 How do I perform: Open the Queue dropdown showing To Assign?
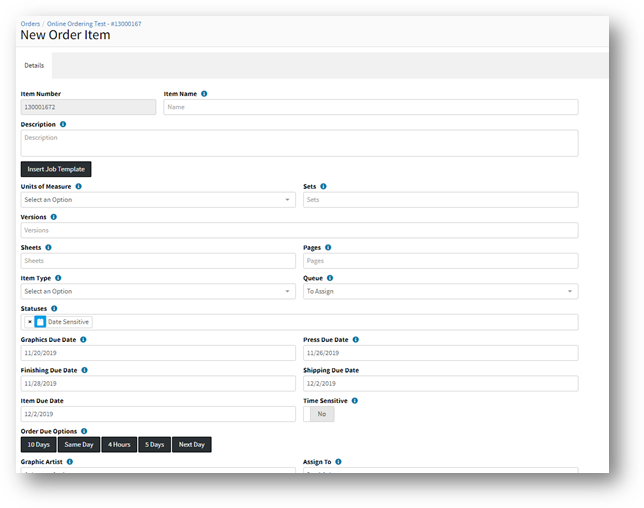click(x=441, y=291)
